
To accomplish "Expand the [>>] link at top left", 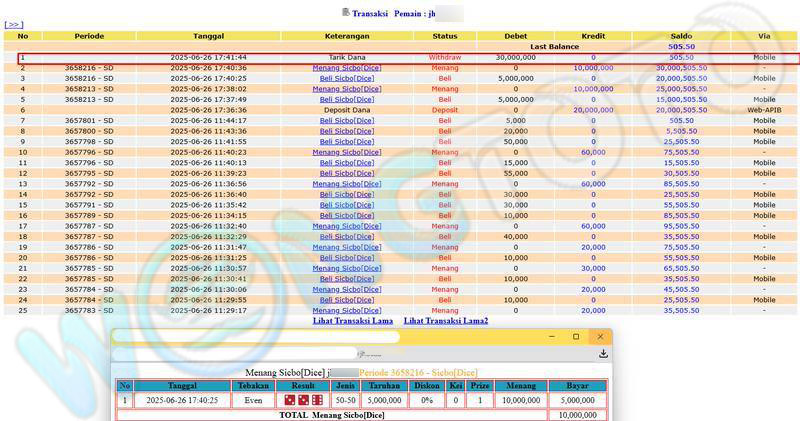I will [x=13, y=24].
